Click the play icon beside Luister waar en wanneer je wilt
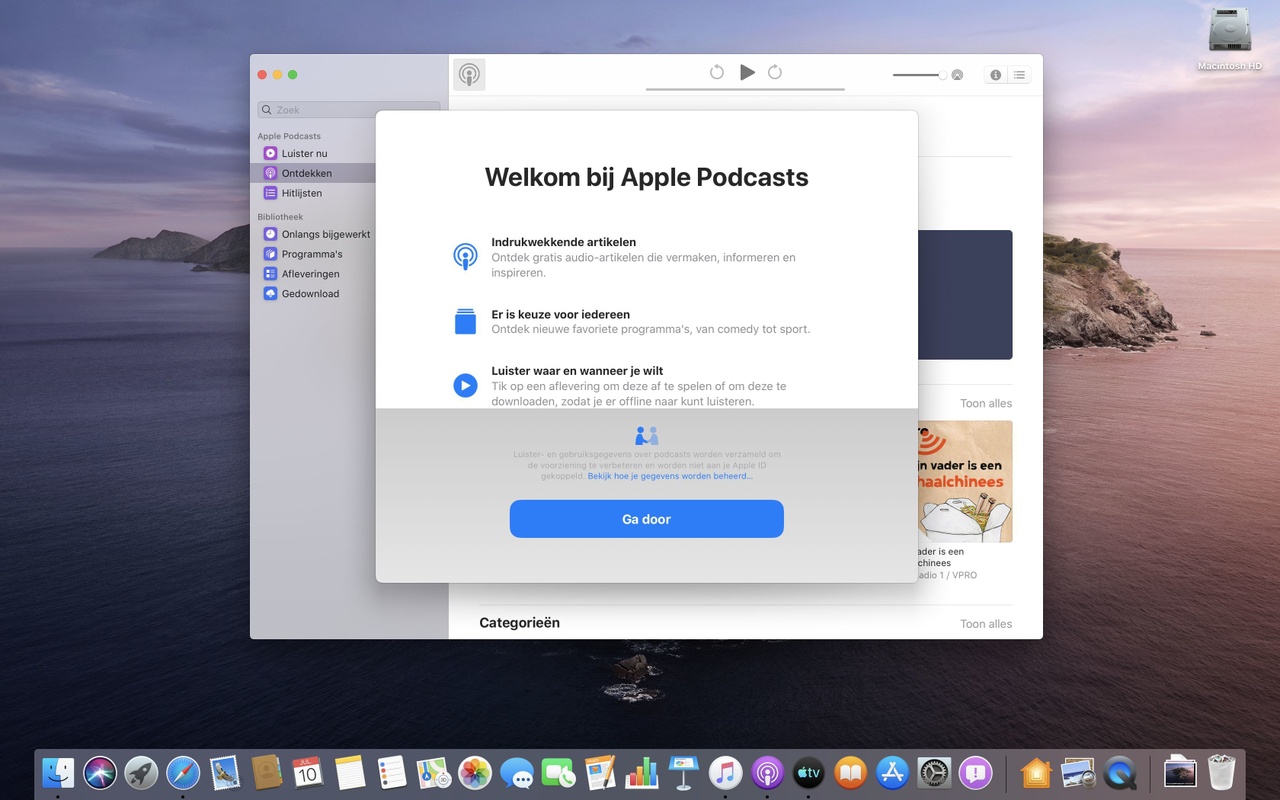 (465, 385)
